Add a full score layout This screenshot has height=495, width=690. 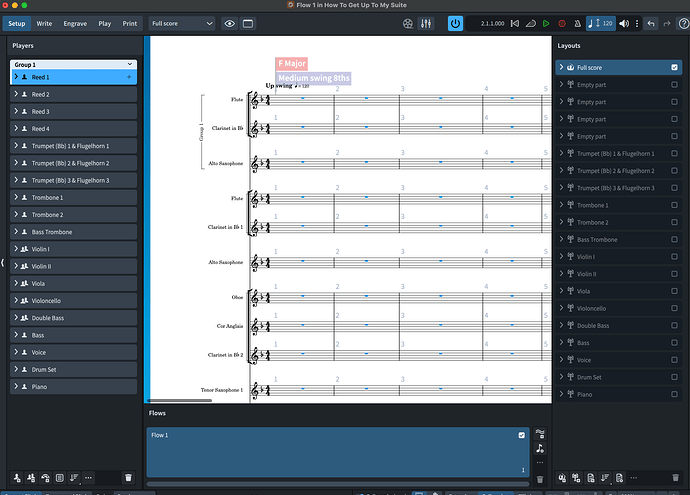pyautogui.click(x=562, y=477)
